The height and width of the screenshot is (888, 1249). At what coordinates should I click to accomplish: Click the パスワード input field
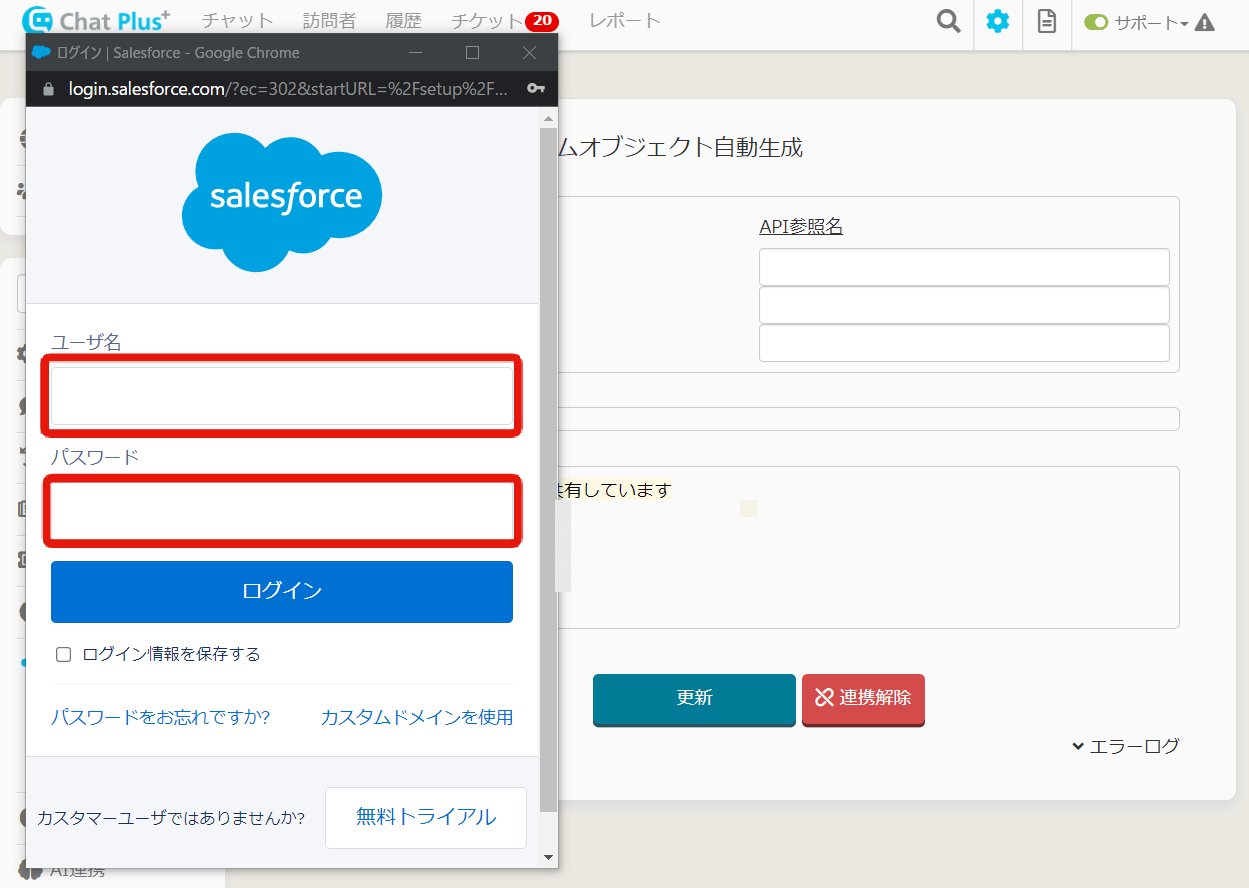click(282, 510)
